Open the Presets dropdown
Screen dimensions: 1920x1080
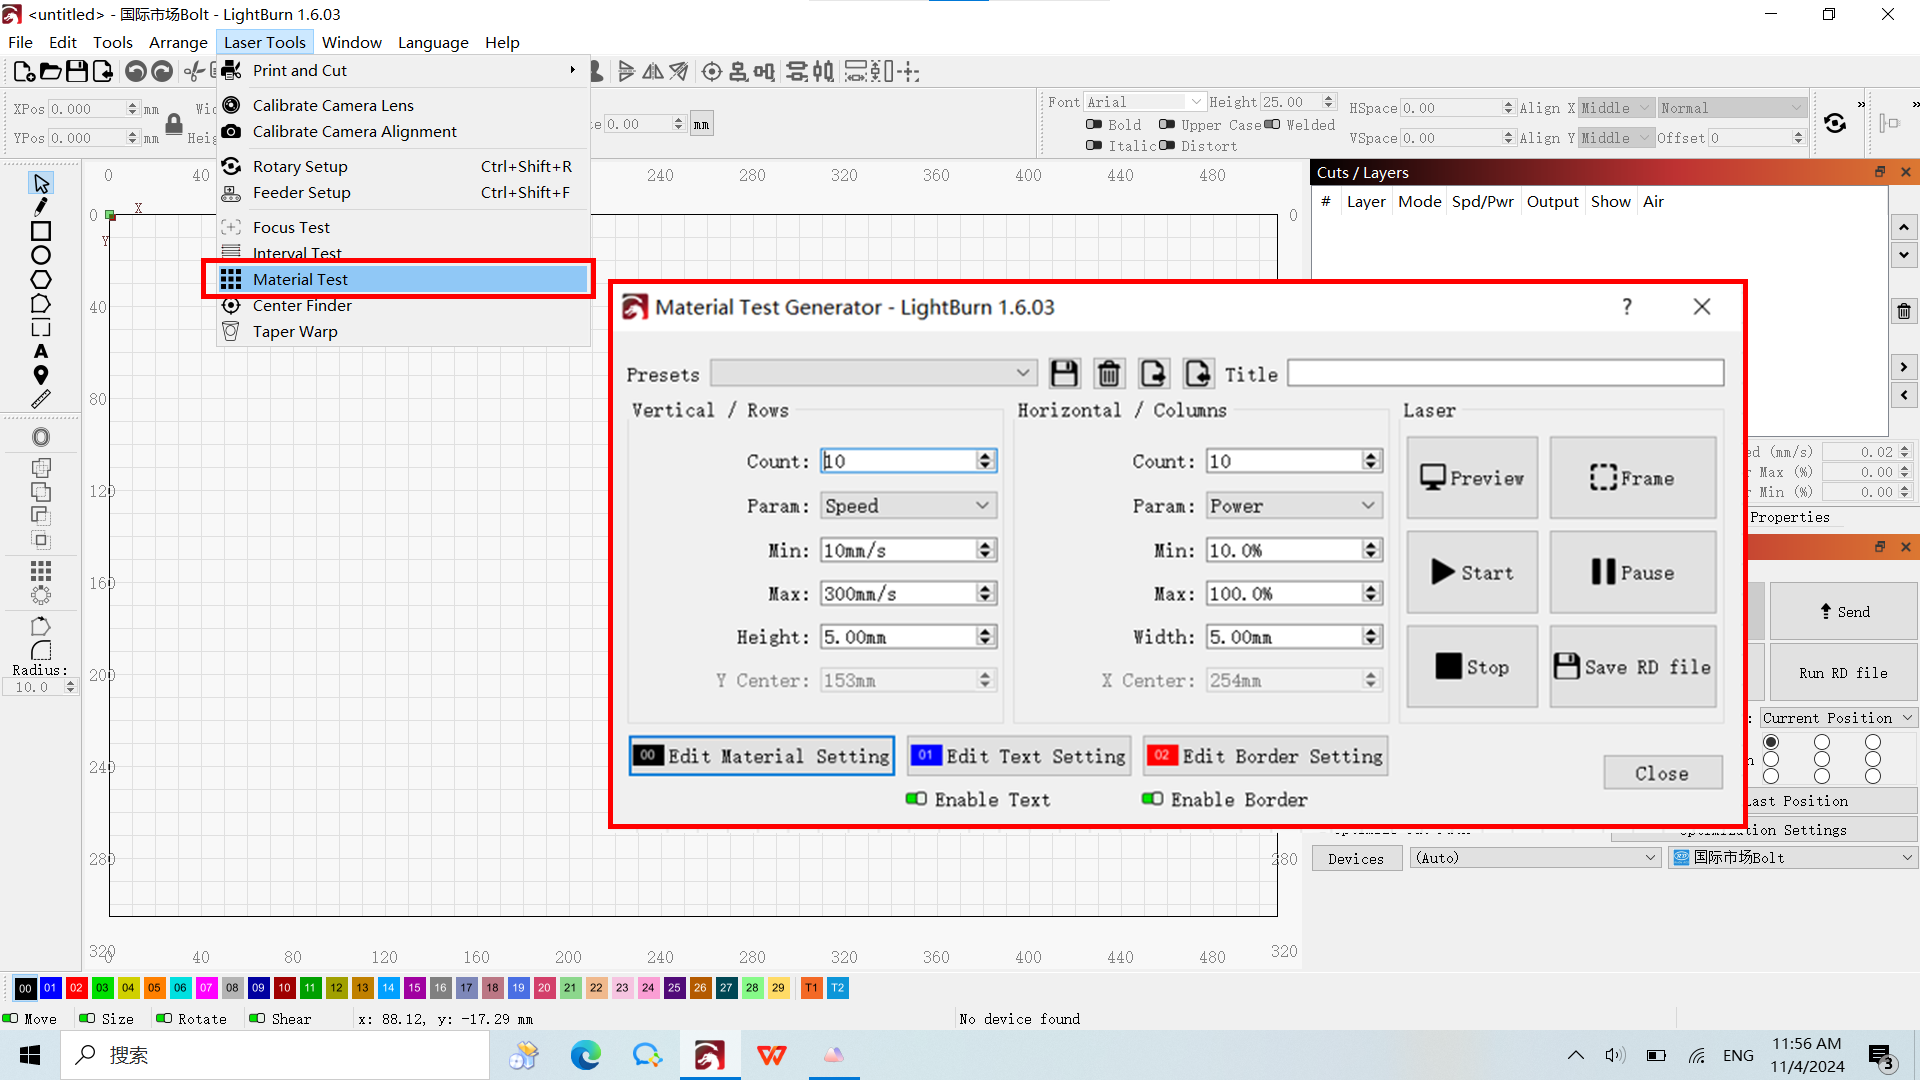click(873, 373)
